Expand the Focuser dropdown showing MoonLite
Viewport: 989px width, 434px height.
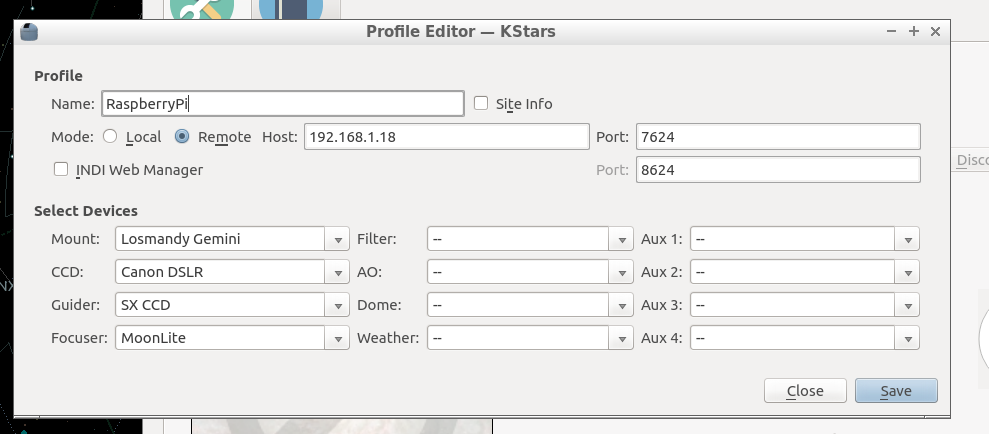(231, 338)
